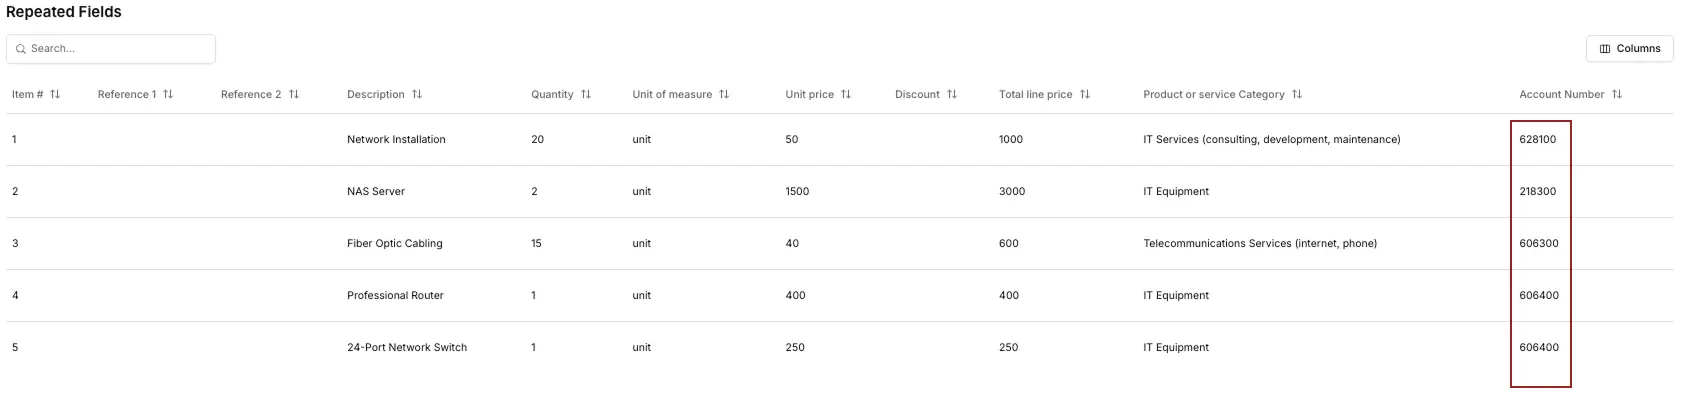Sort by Account Number column icon
This screenshot has height=408, width=1683.
point(1617,94)
